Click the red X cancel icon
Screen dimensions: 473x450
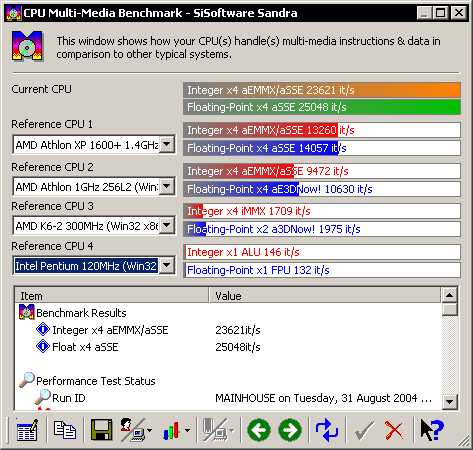394,430
